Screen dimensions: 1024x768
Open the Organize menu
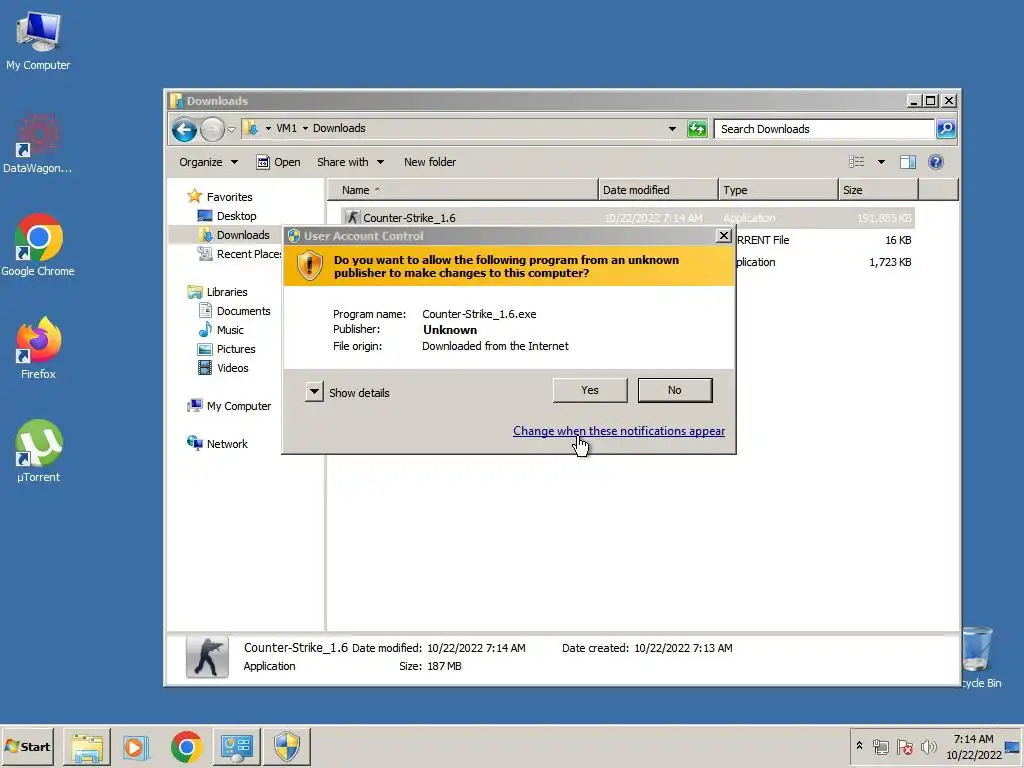click(x=208, y=162)
